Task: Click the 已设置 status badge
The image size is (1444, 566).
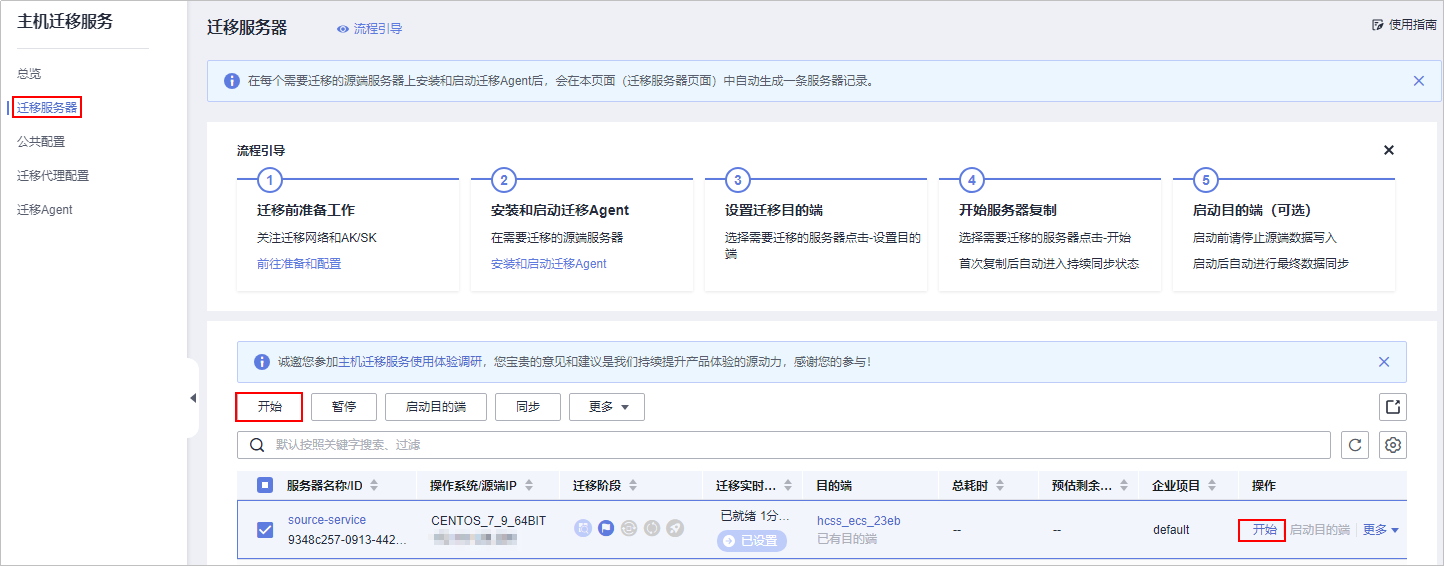Action: (752, 541)
